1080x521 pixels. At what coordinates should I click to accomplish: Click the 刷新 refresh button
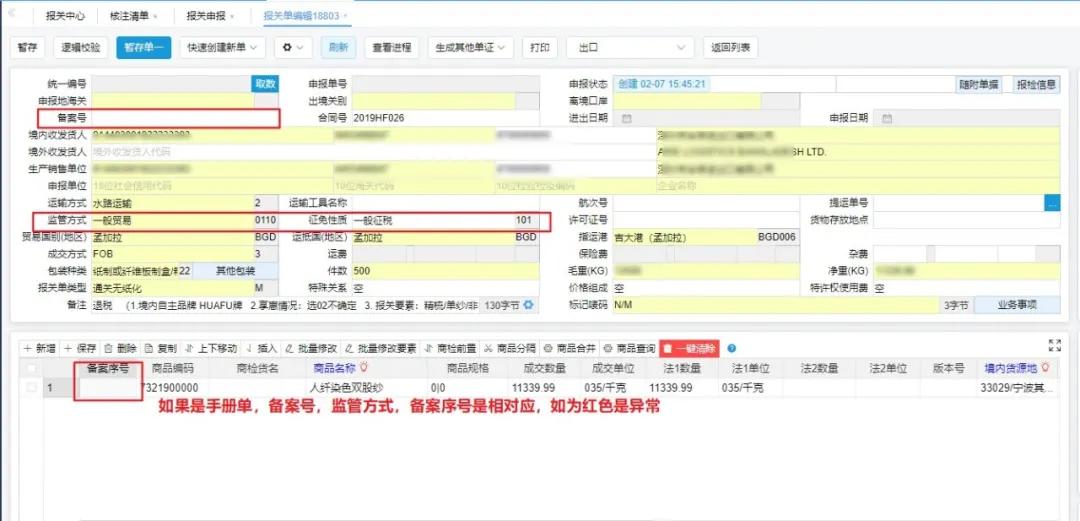[x=338, y=48]
